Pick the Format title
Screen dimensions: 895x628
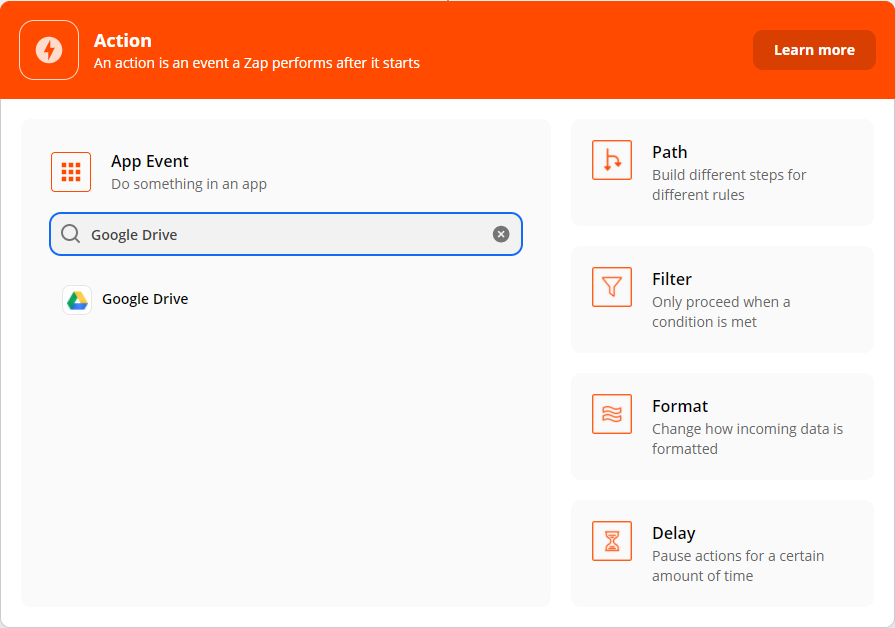(x=680, y=406)
